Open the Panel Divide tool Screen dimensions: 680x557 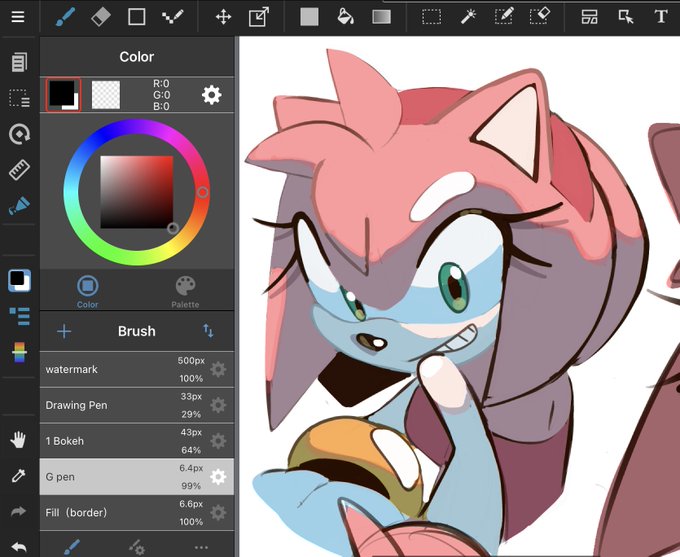(589, 17)
